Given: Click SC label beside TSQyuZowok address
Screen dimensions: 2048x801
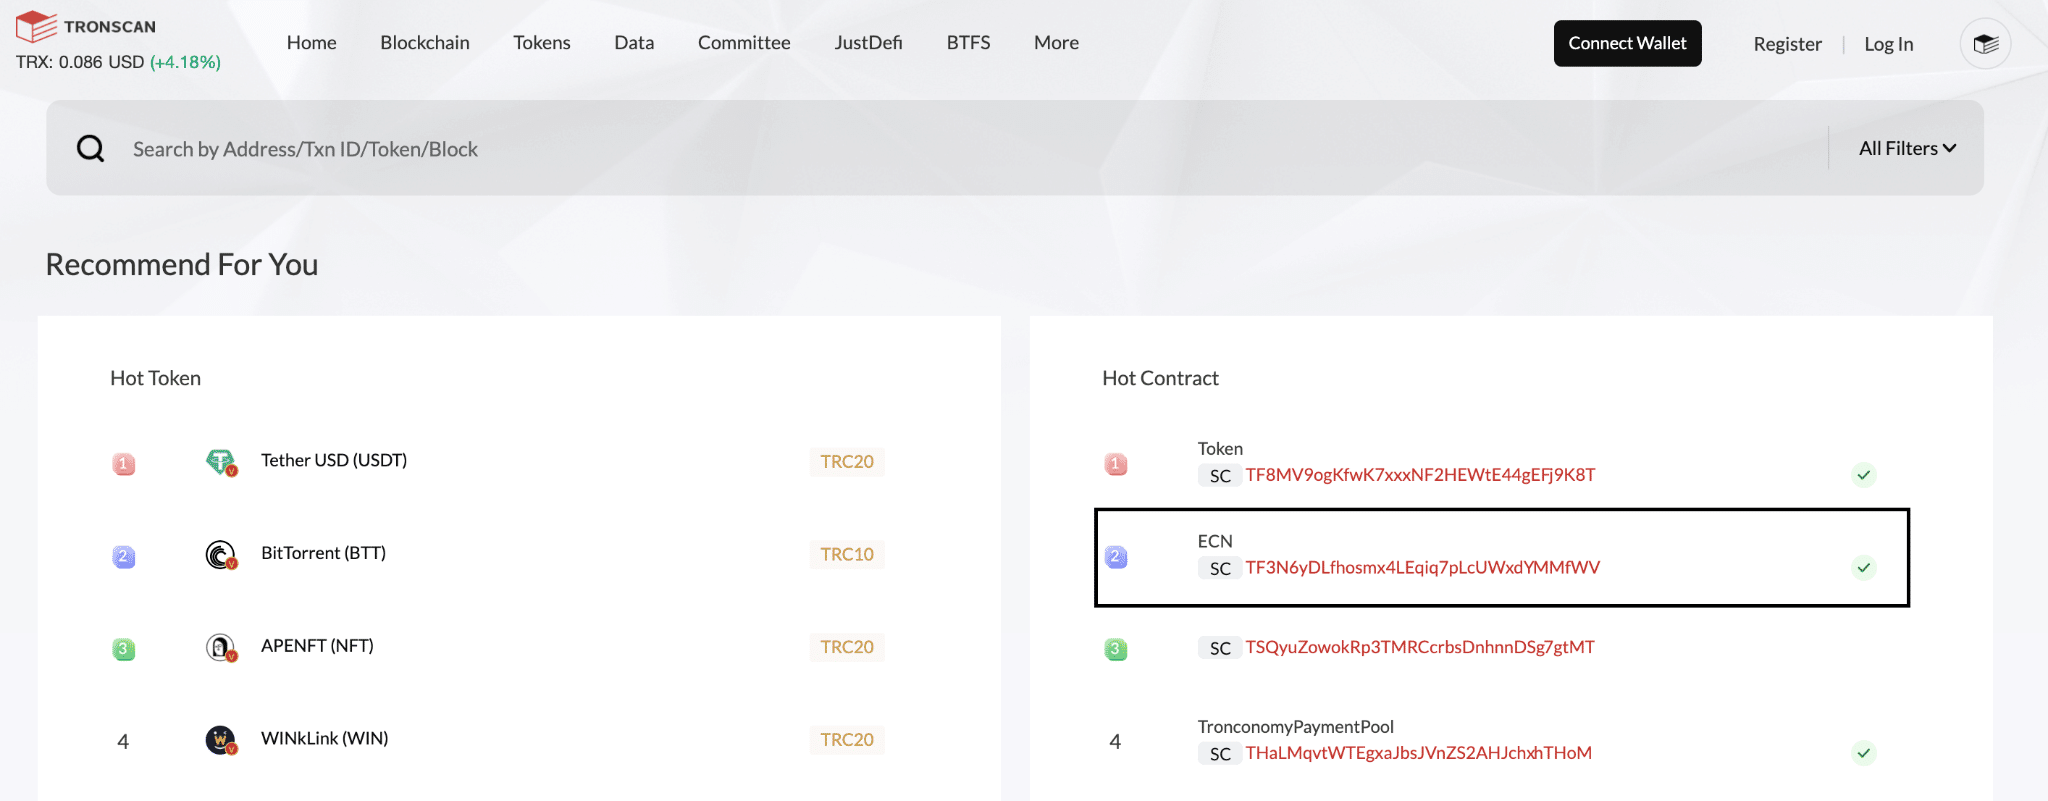Looking at the screenshot, I should (x=1220, y=648).
